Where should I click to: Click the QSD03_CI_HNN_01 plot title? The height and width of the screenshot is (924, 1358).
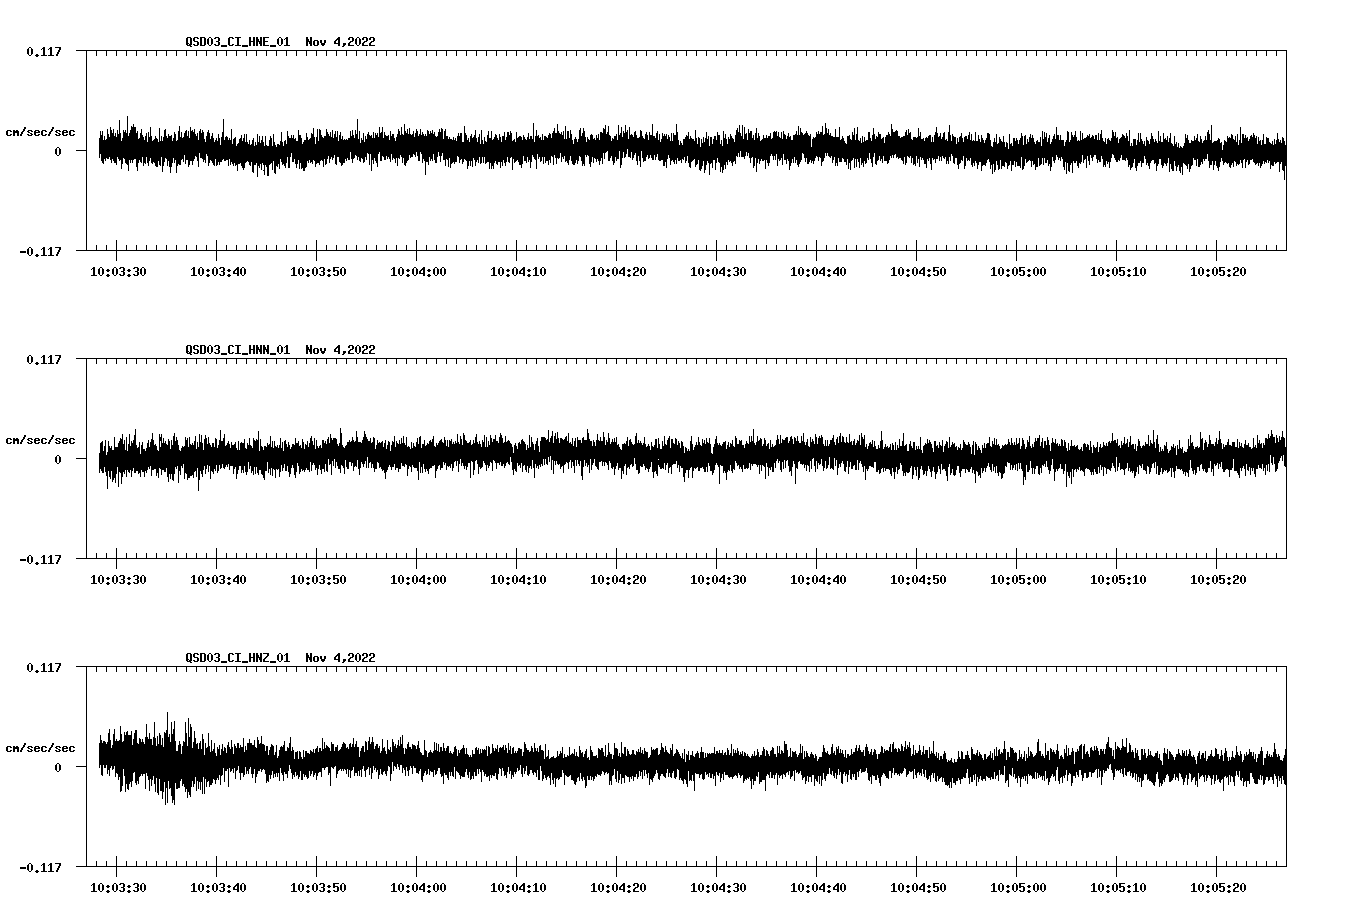coord(280,350)
